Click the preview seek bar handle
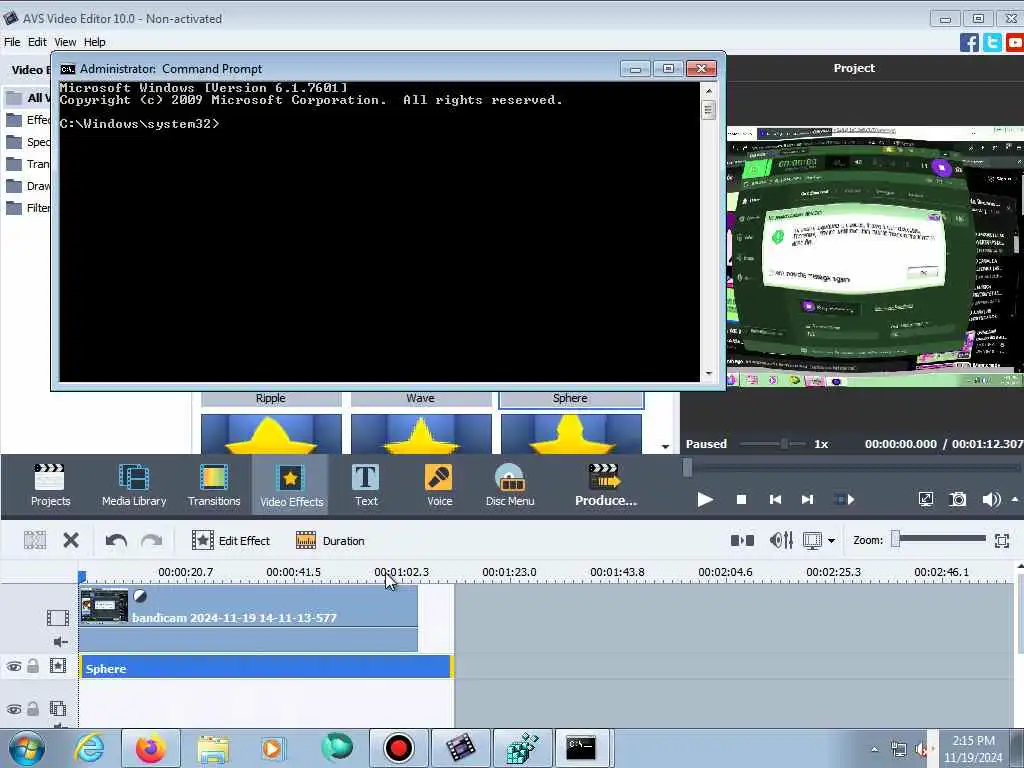The height and width of the screenshot is (768, 1024). pyautogui.click(x=687, y=468)
